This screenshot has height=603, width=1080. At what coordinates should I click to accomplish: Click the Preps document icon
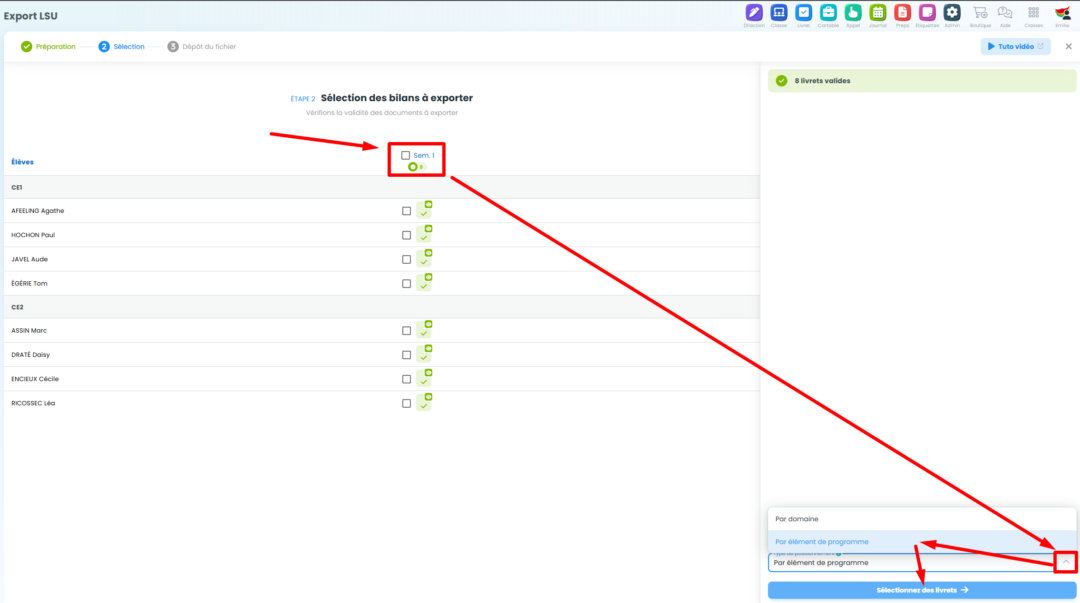click(x=902, y=13)
